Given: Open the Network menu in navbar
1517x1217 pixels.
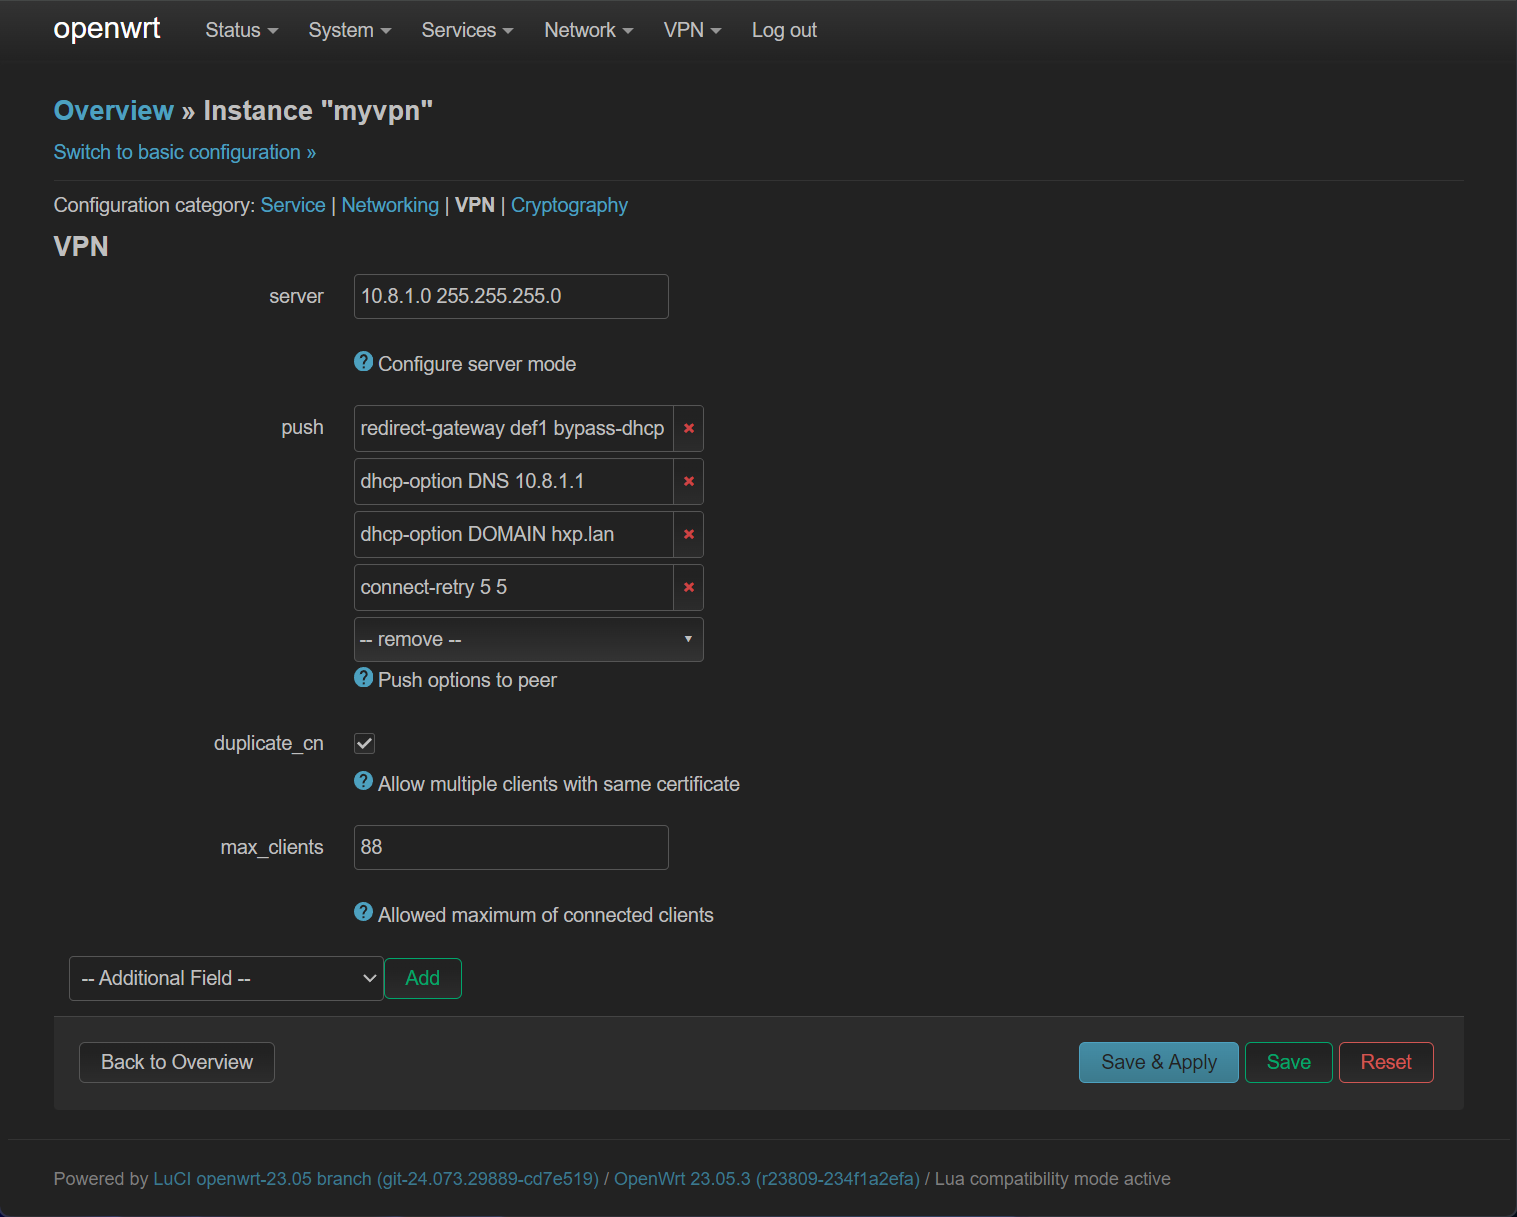Looking at the screenshot, I should pos(588,30).
